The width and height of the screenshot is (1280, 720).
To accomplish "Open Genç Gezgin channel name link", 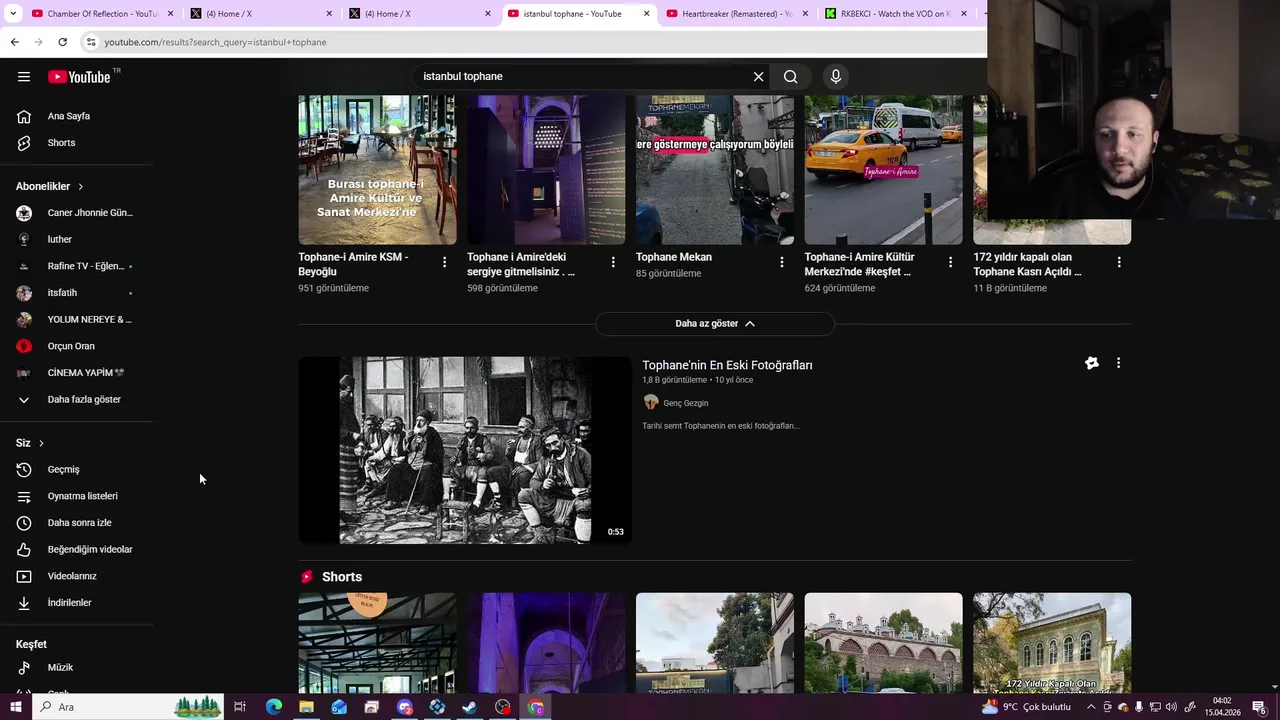I will pos(685,403).
